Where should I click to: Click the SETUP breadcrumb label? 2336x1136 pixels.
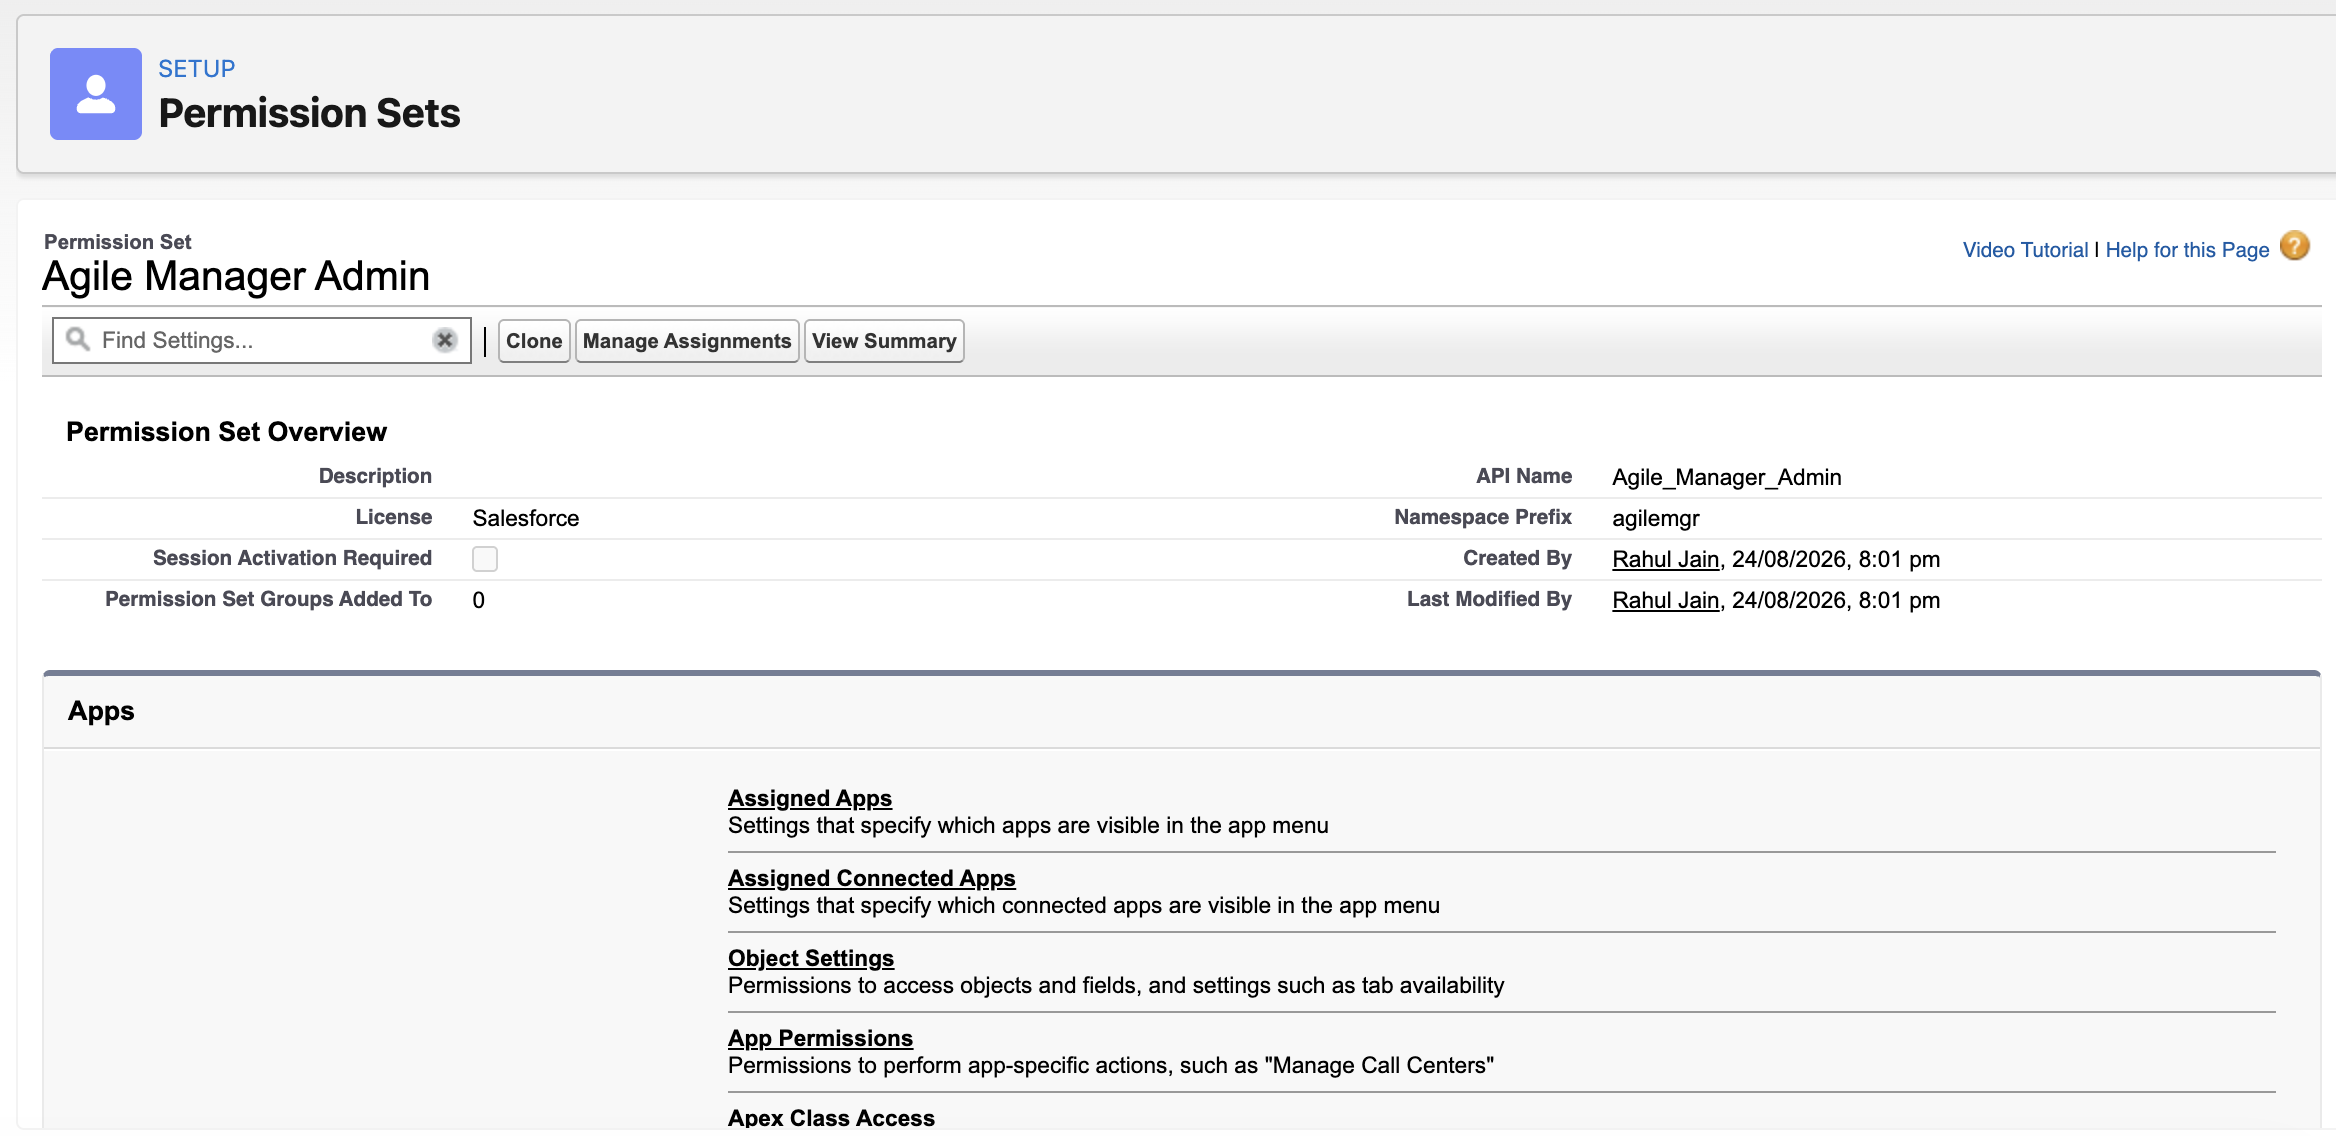point(197,69)
